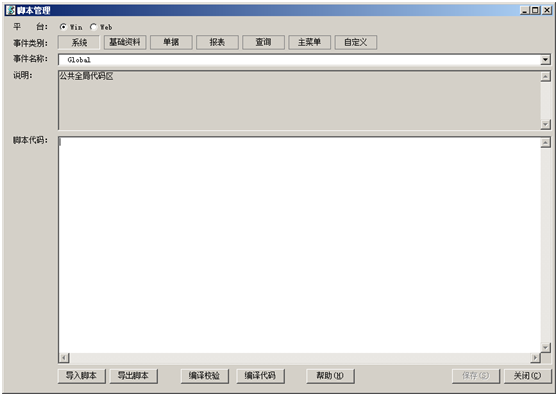Choose the 报表 event category
This screenshot has height=396, width=558.
217,42
